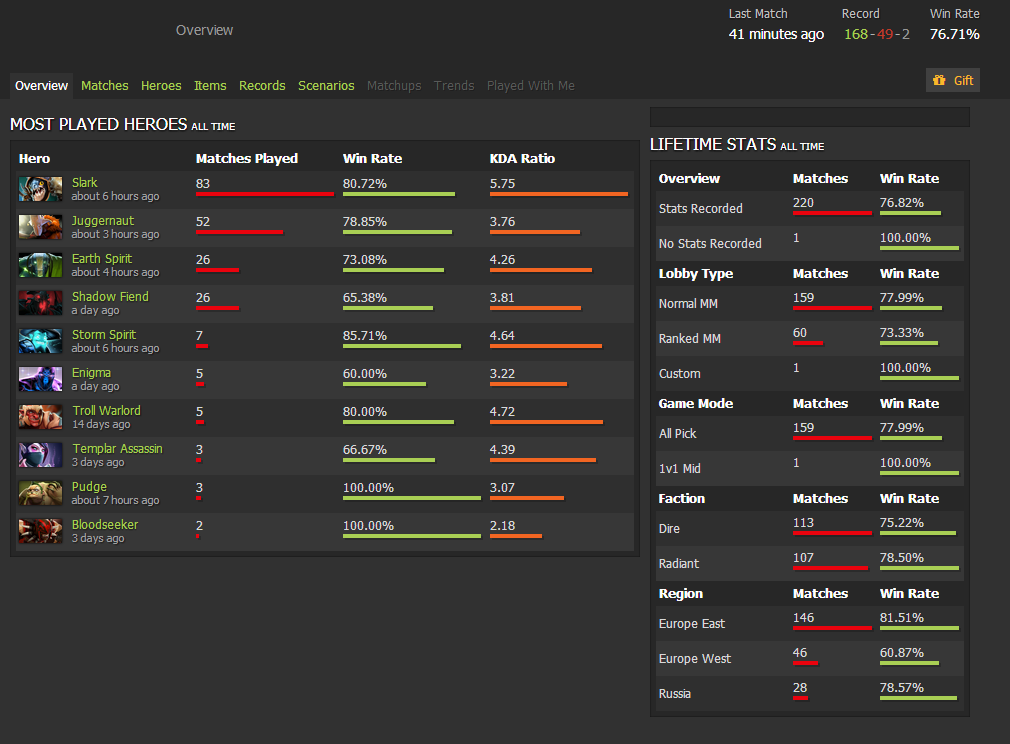Screen dimensions: 1010x744
Task: Select the Overview tab
Action: click(42, 86)
